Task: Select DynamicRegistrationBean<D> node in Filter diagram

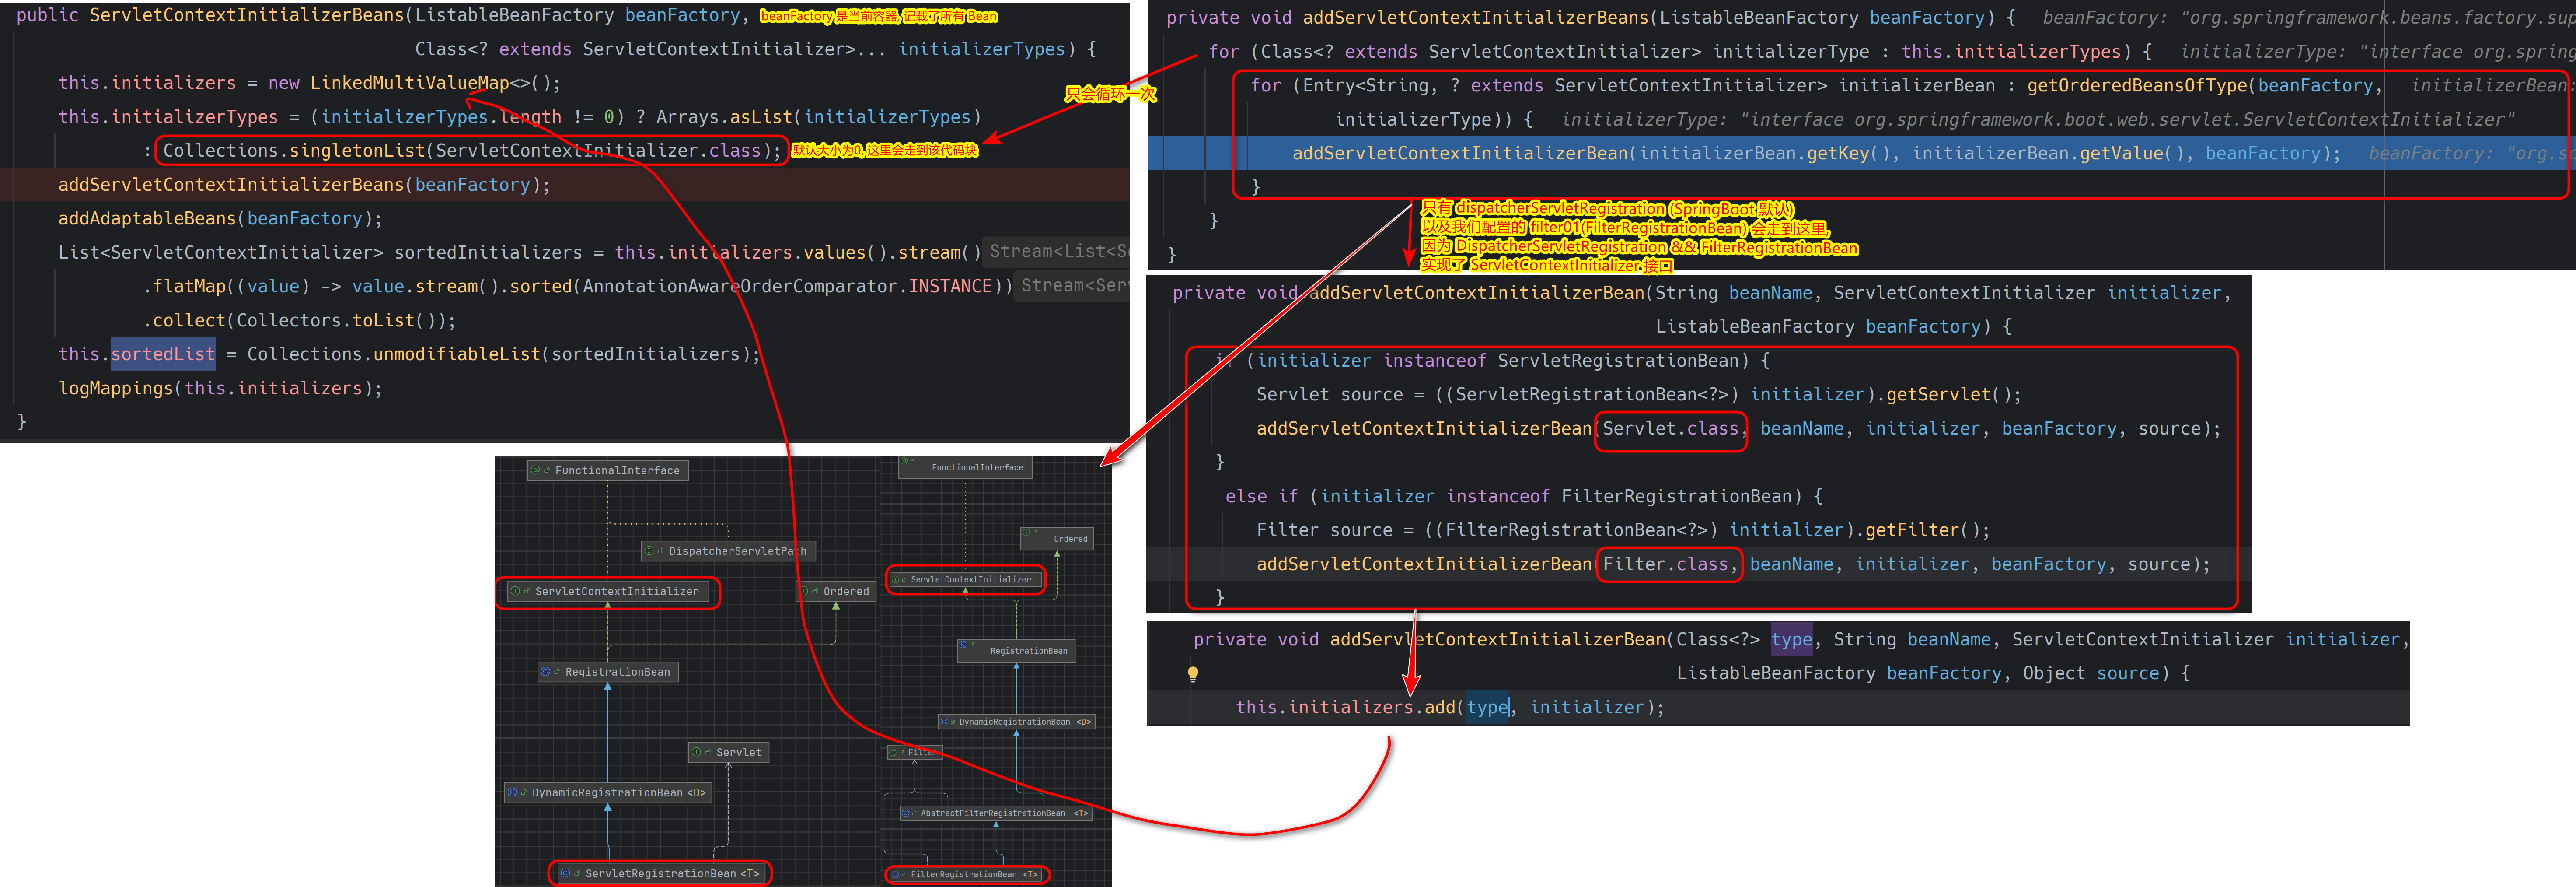Action: coord(1016,721)
